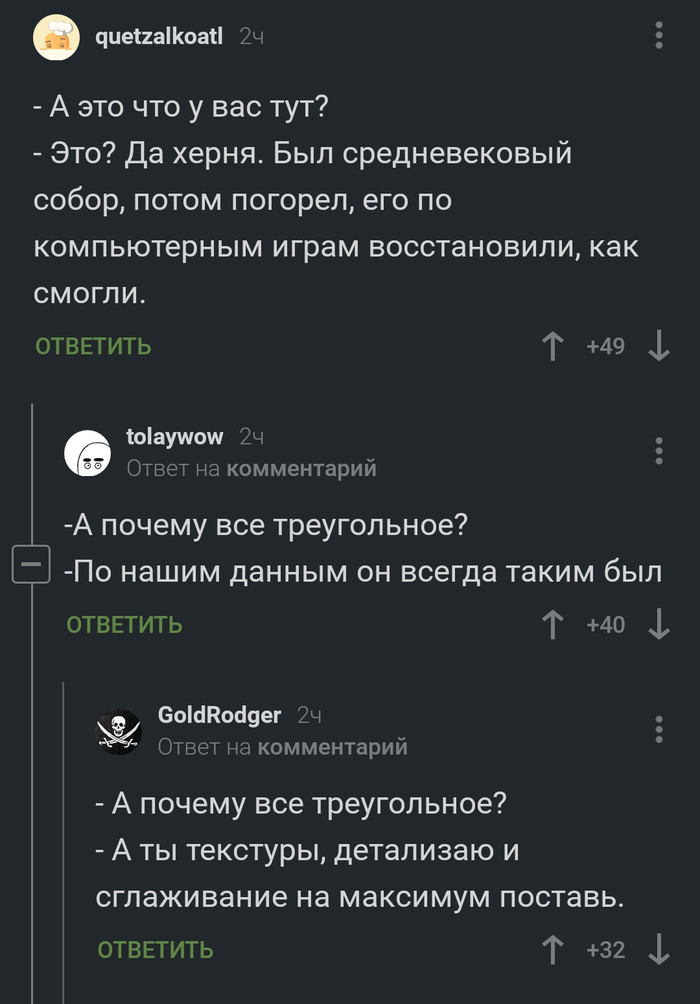Screen dimensions: 700x1004
Task: Open options menu for tolaywow's comment
Action: click(658, 451)
